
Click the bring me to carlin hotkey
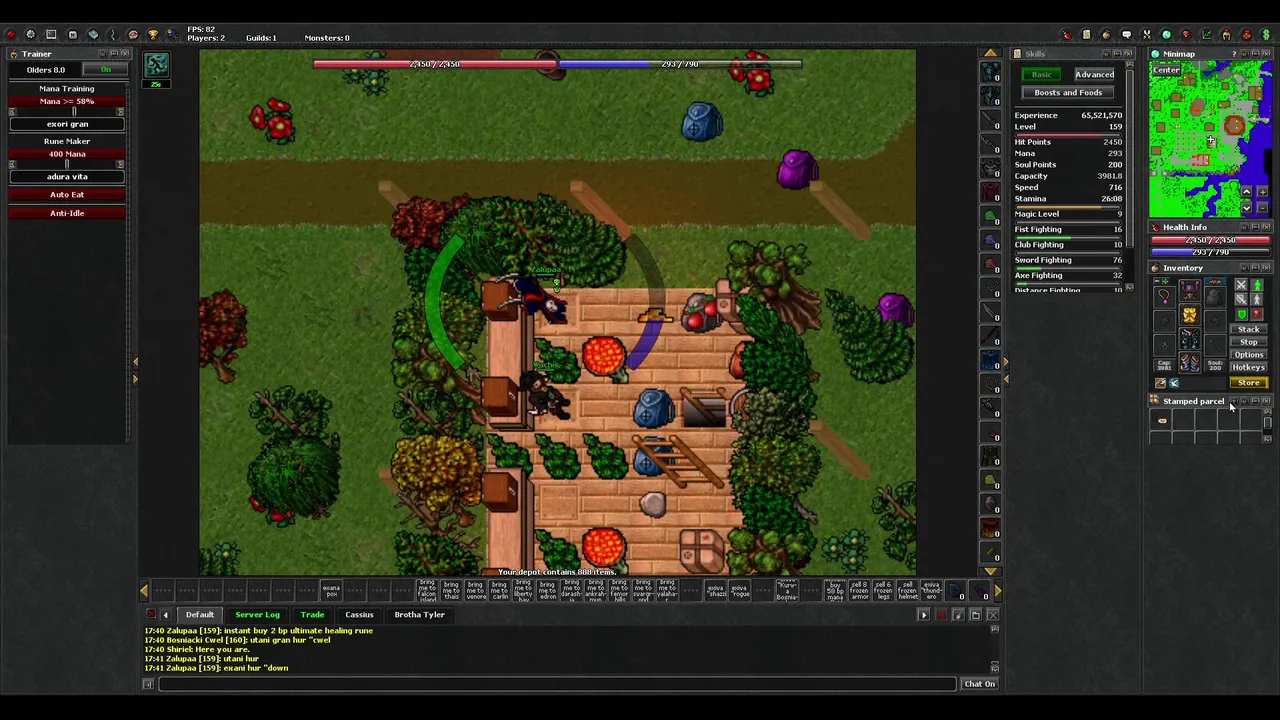point(500,590)
